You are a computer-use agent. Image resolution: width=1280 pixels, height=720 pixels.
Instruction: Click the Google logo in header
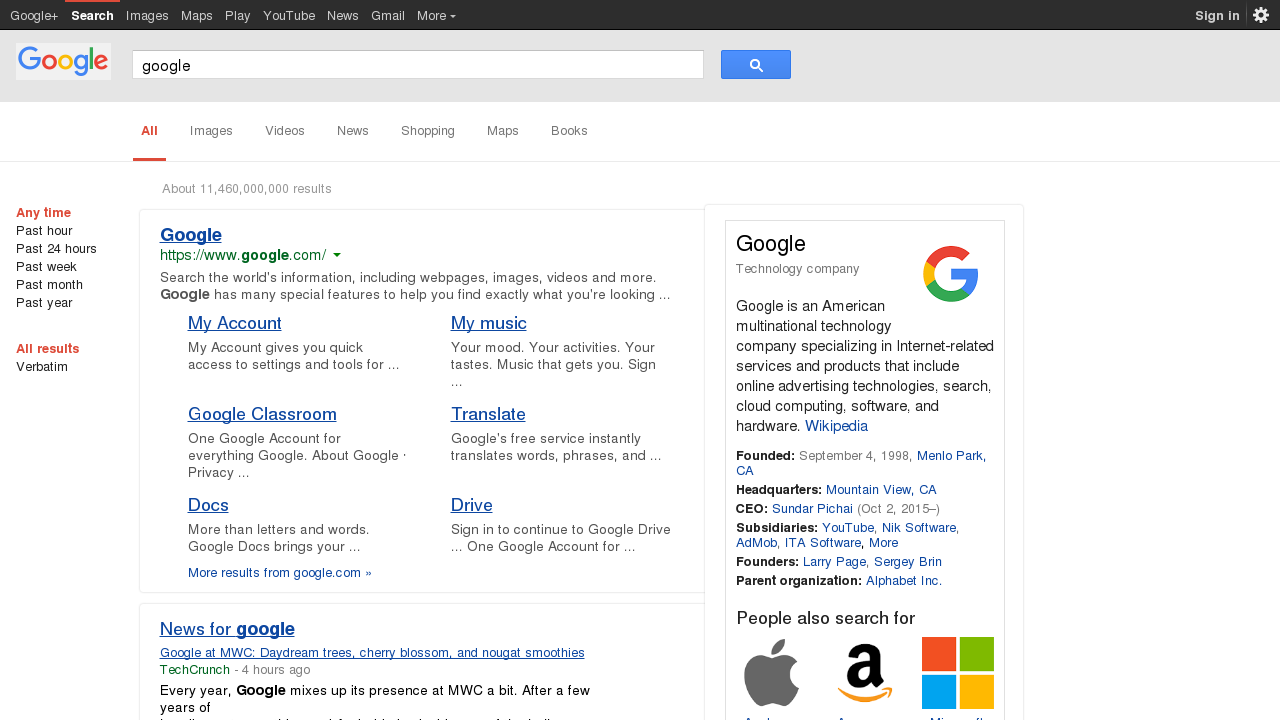(x=63, y=61)
